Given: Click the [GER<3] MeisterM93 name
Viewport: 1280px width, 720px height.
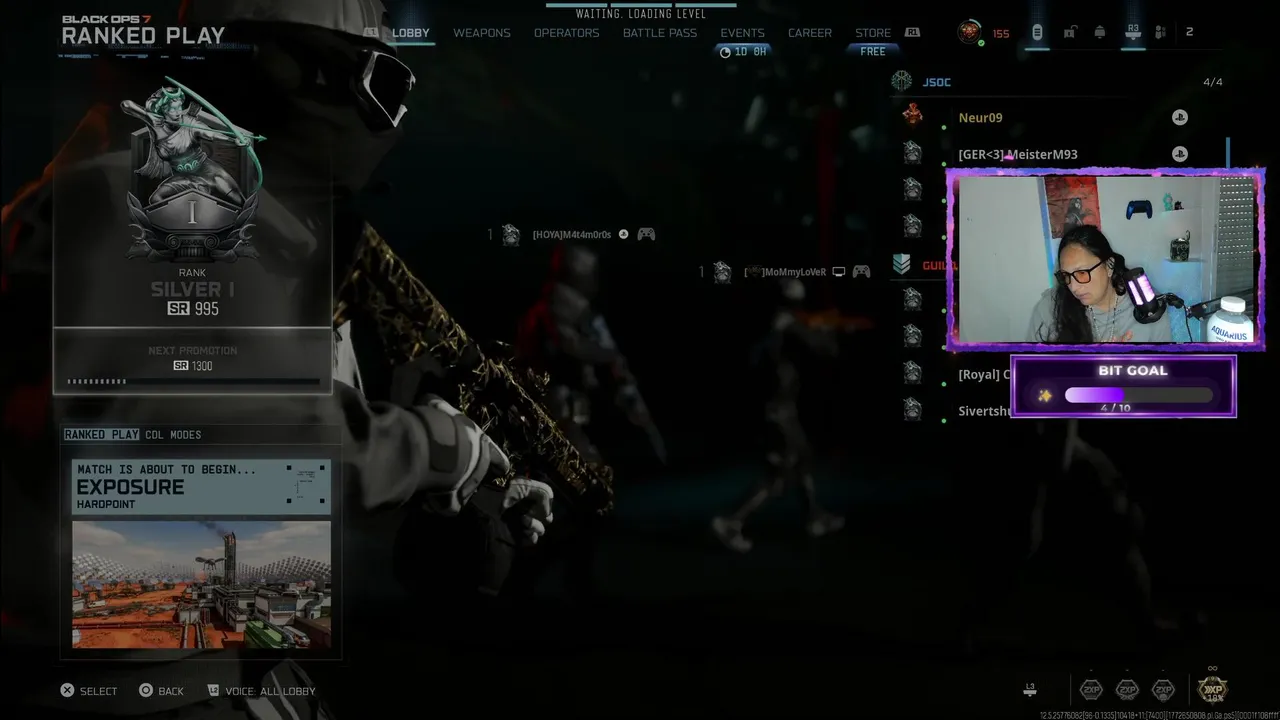Looking at the screenshot, I should click(1018, 155).
